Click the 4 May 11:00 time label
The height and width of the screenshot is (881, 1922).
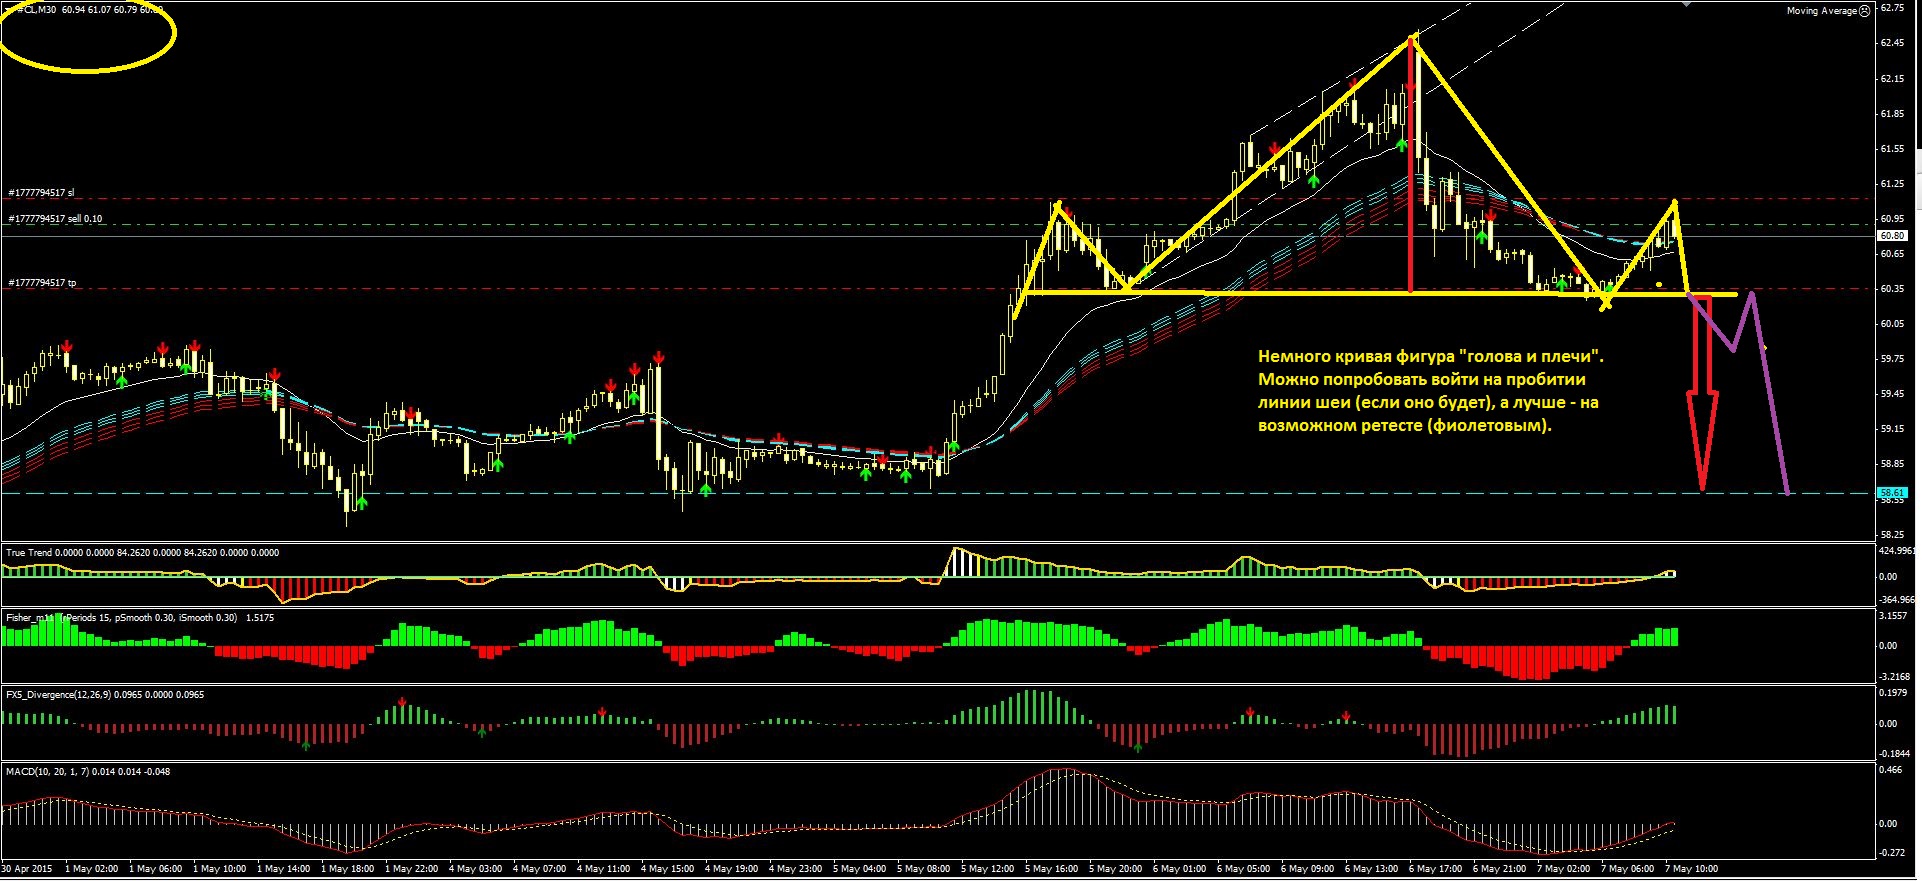tap(603, 869)
